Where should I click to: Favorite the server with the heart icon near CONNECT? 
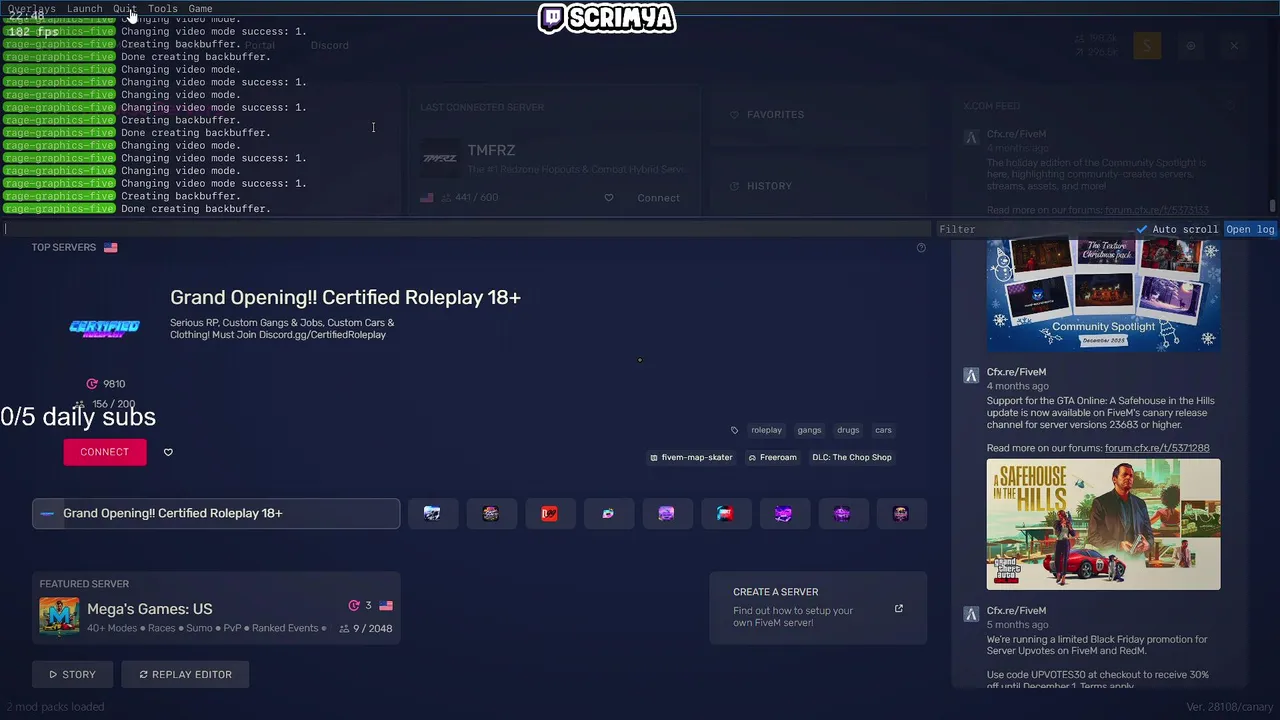click(x=168, y=452)
